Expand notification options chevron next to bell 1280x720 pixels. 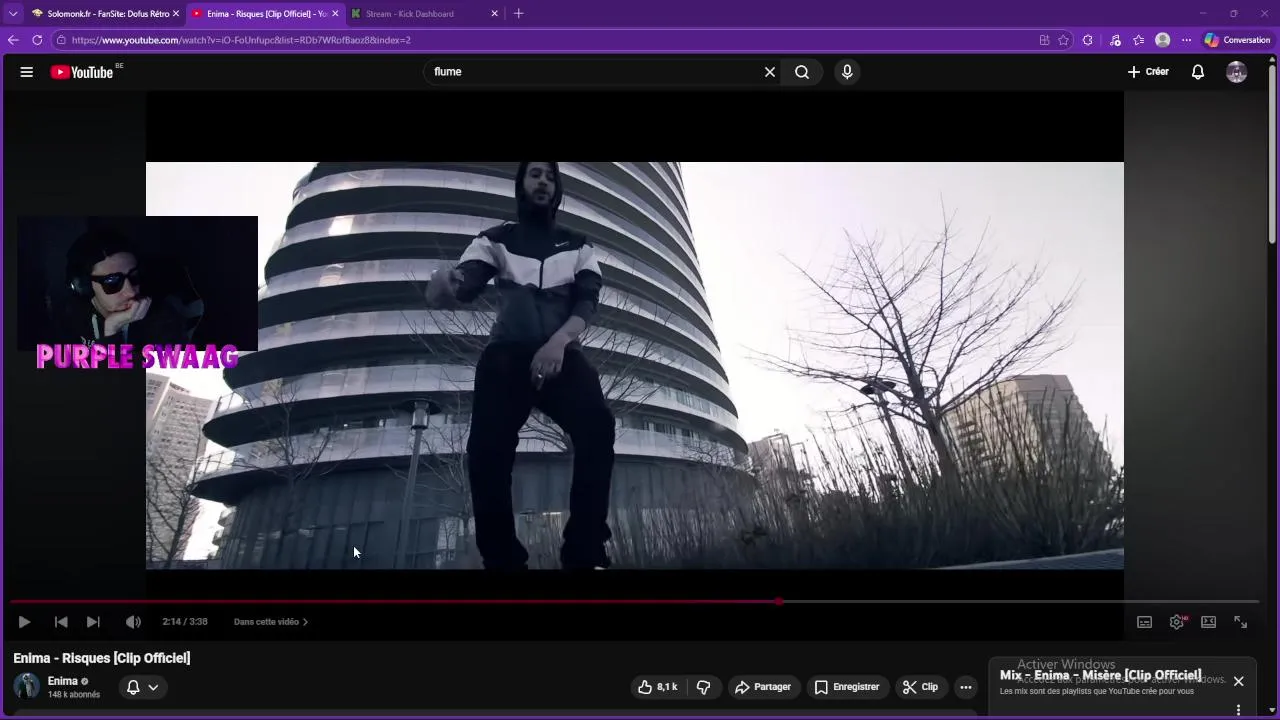coord(153,687)
